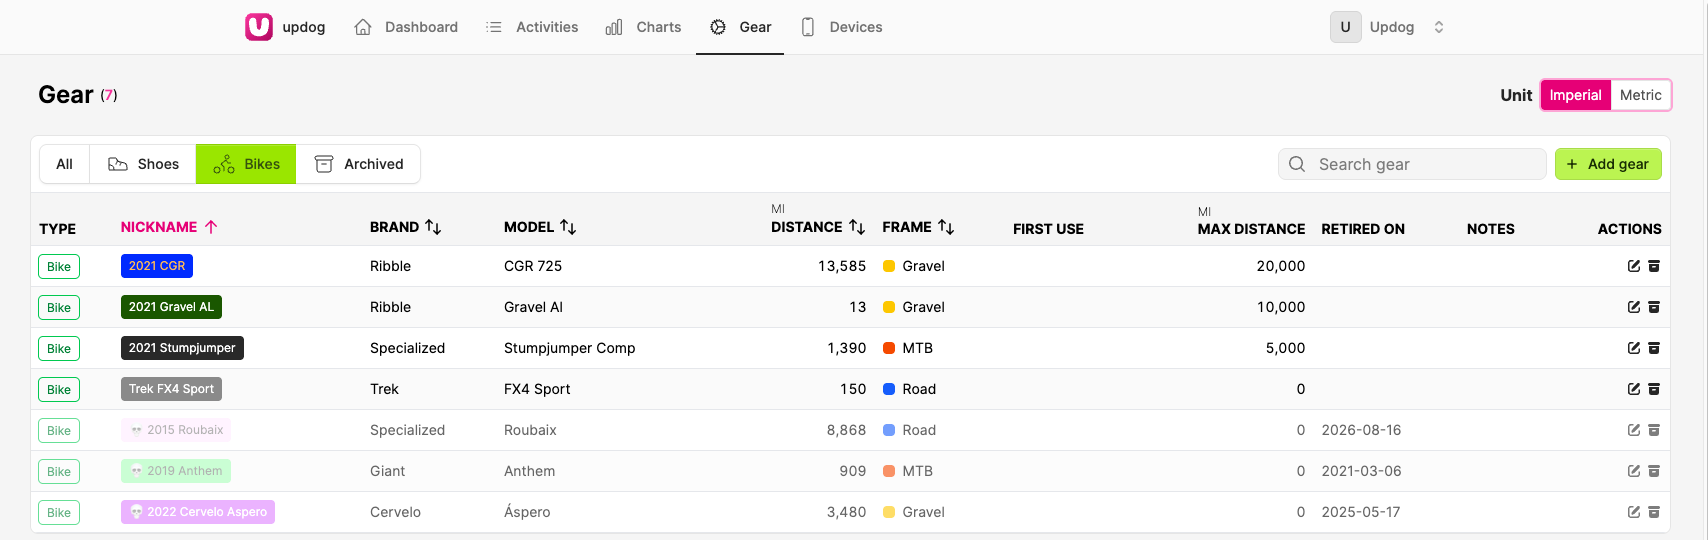Archive the 2021 Stumpjumper bike
This screenshot has width=1708, height=540.
click(1654, 348)
